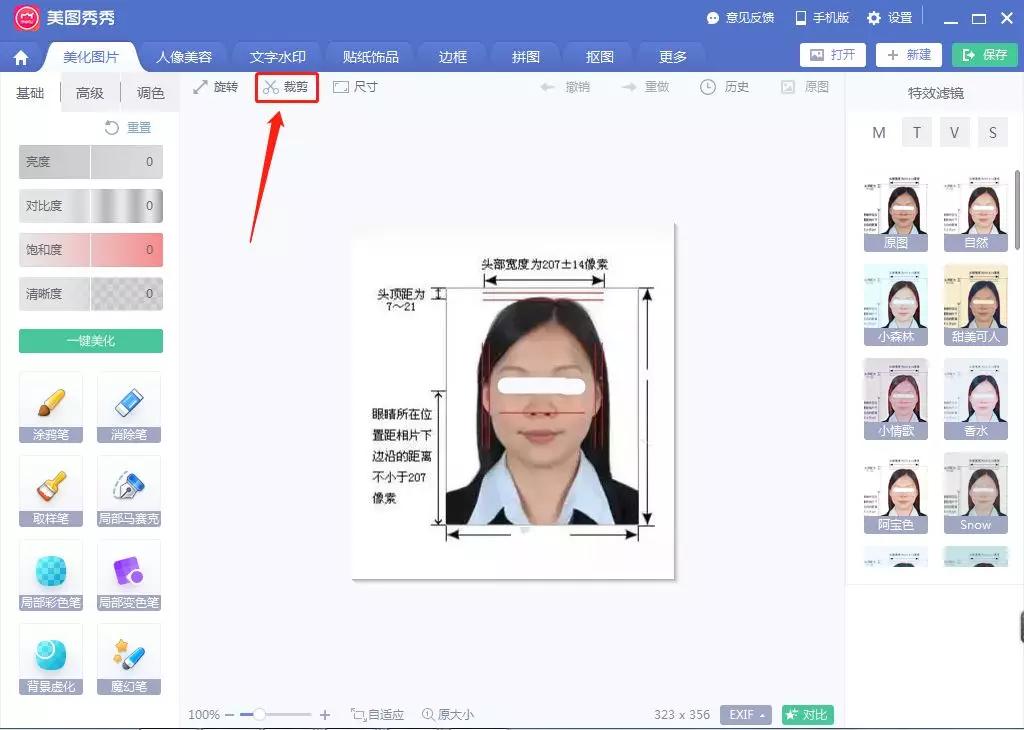Open 设置 settings gear
1024x730 pixels.
[x=889, y=18]
